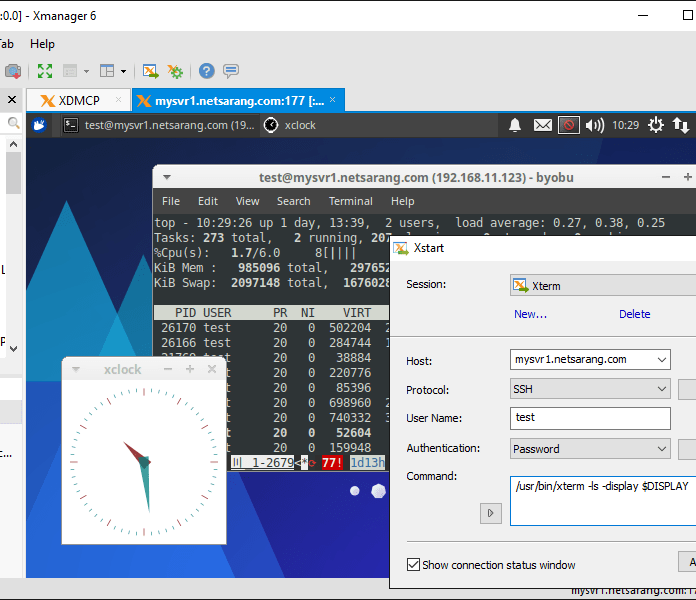This screenshot has height=600, width=696.
Task: Click the PID USER header row in top
Action: 271,313
